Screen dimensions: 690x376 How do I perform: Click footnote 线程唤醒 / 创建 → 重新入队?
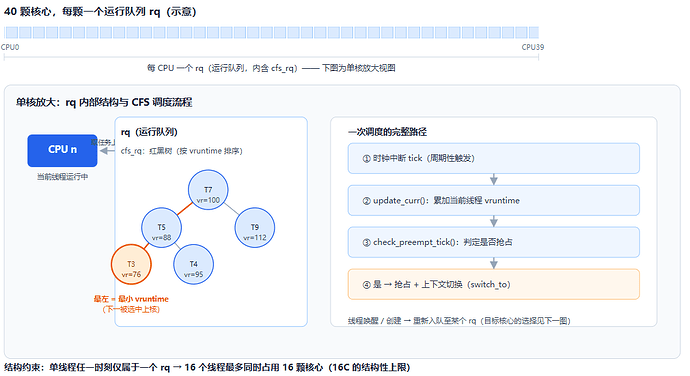click(459, 321)
